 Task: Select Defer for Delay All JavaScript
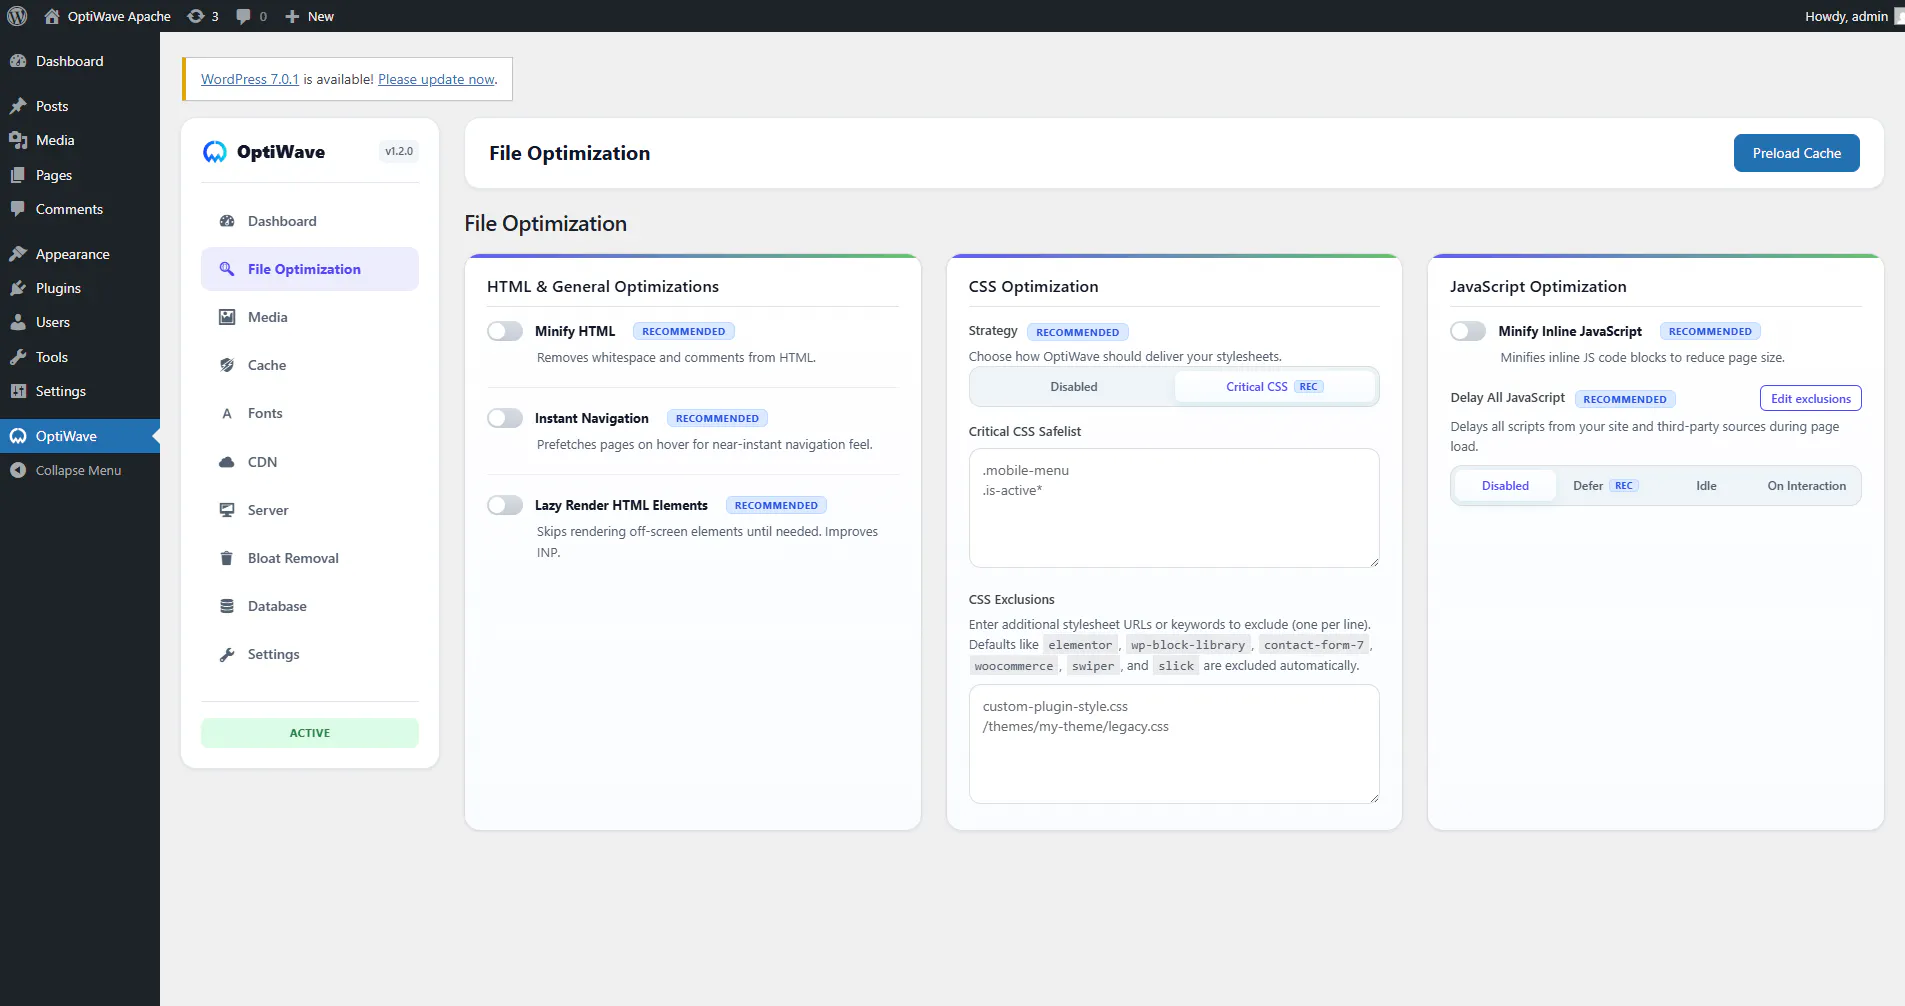pos(1605,486)
